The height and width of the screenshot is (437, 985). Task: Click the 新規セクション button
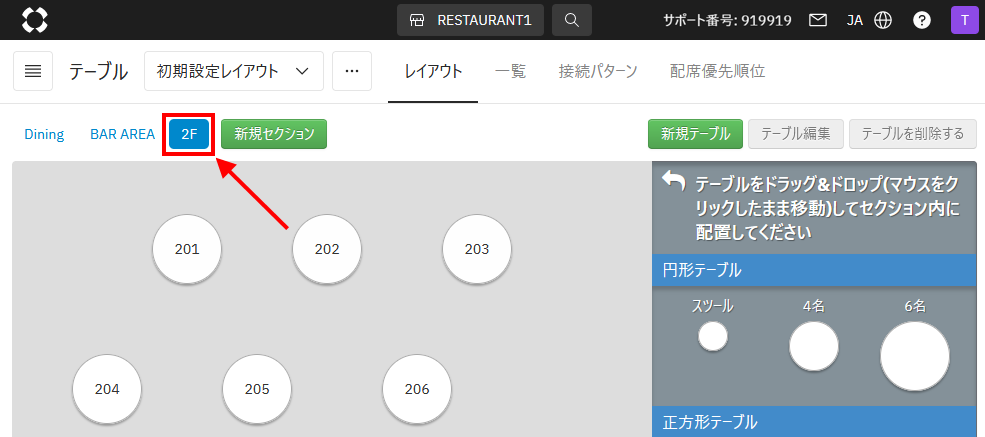click(x=274, y=134)
